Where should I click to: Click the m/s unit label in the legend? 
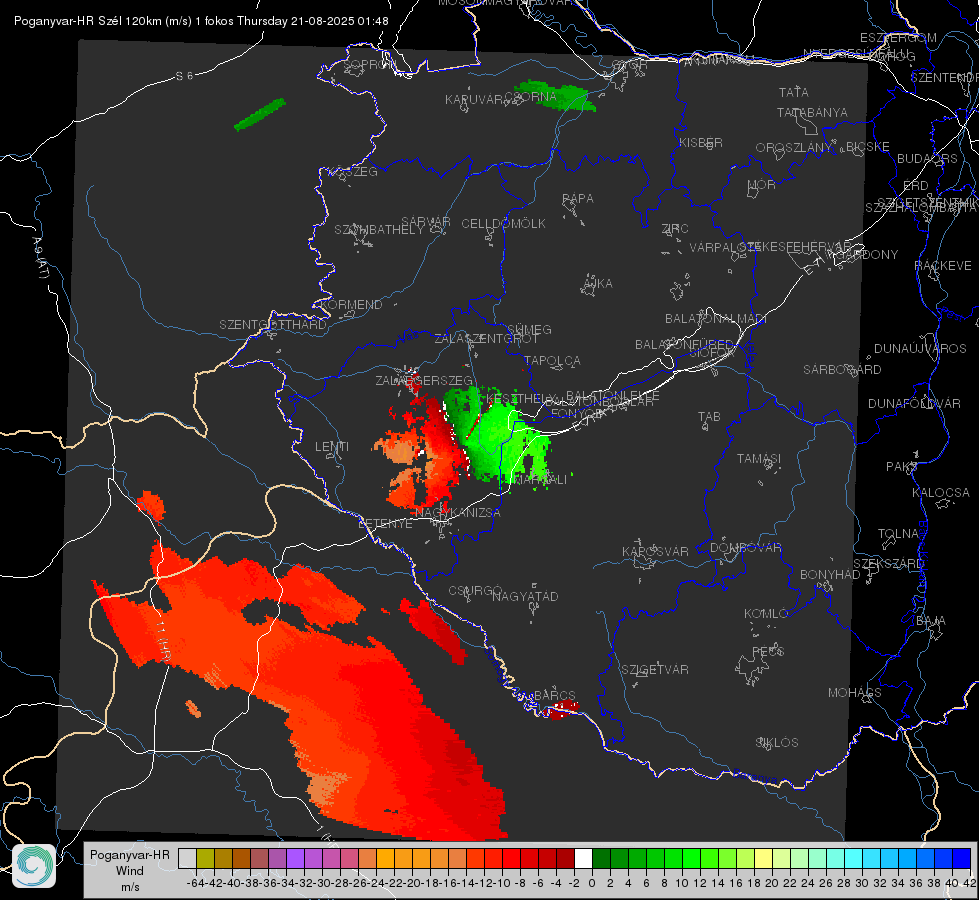click(130, 887)
